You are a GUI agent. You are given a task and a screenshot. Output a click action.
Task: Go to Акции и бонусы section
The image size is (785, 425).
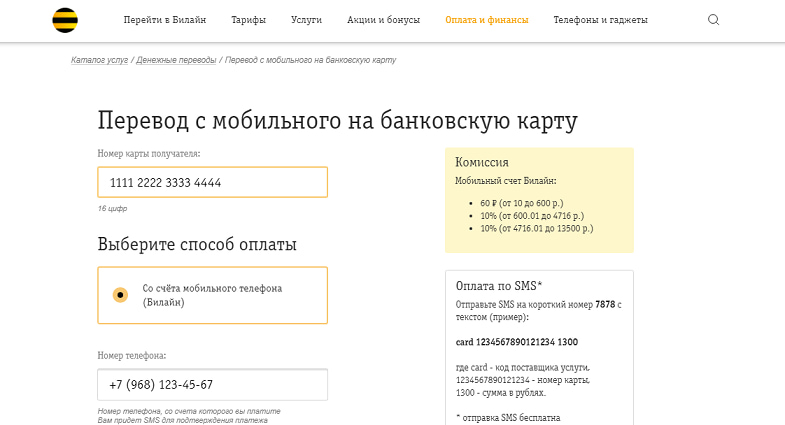pos(383,20)
